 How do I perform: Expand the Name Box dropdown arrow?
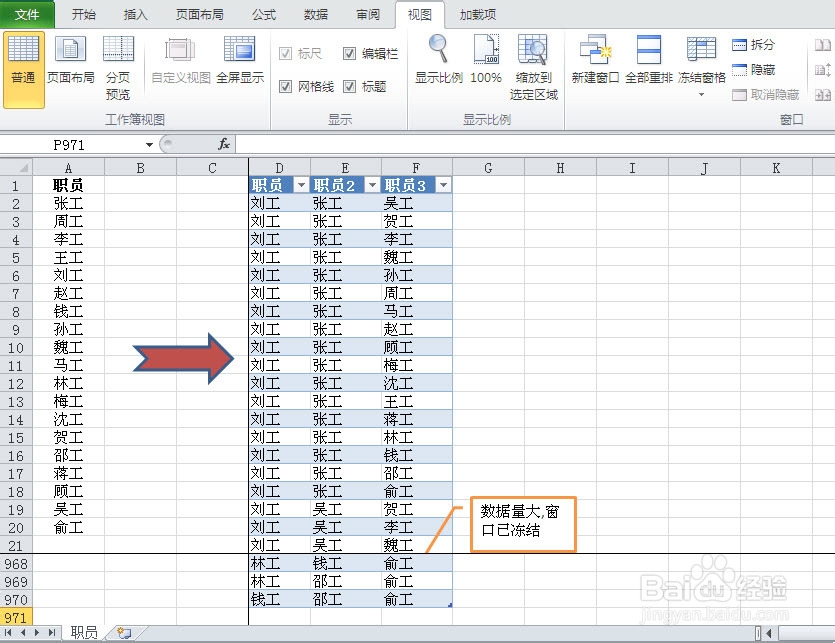pos(150,144)
